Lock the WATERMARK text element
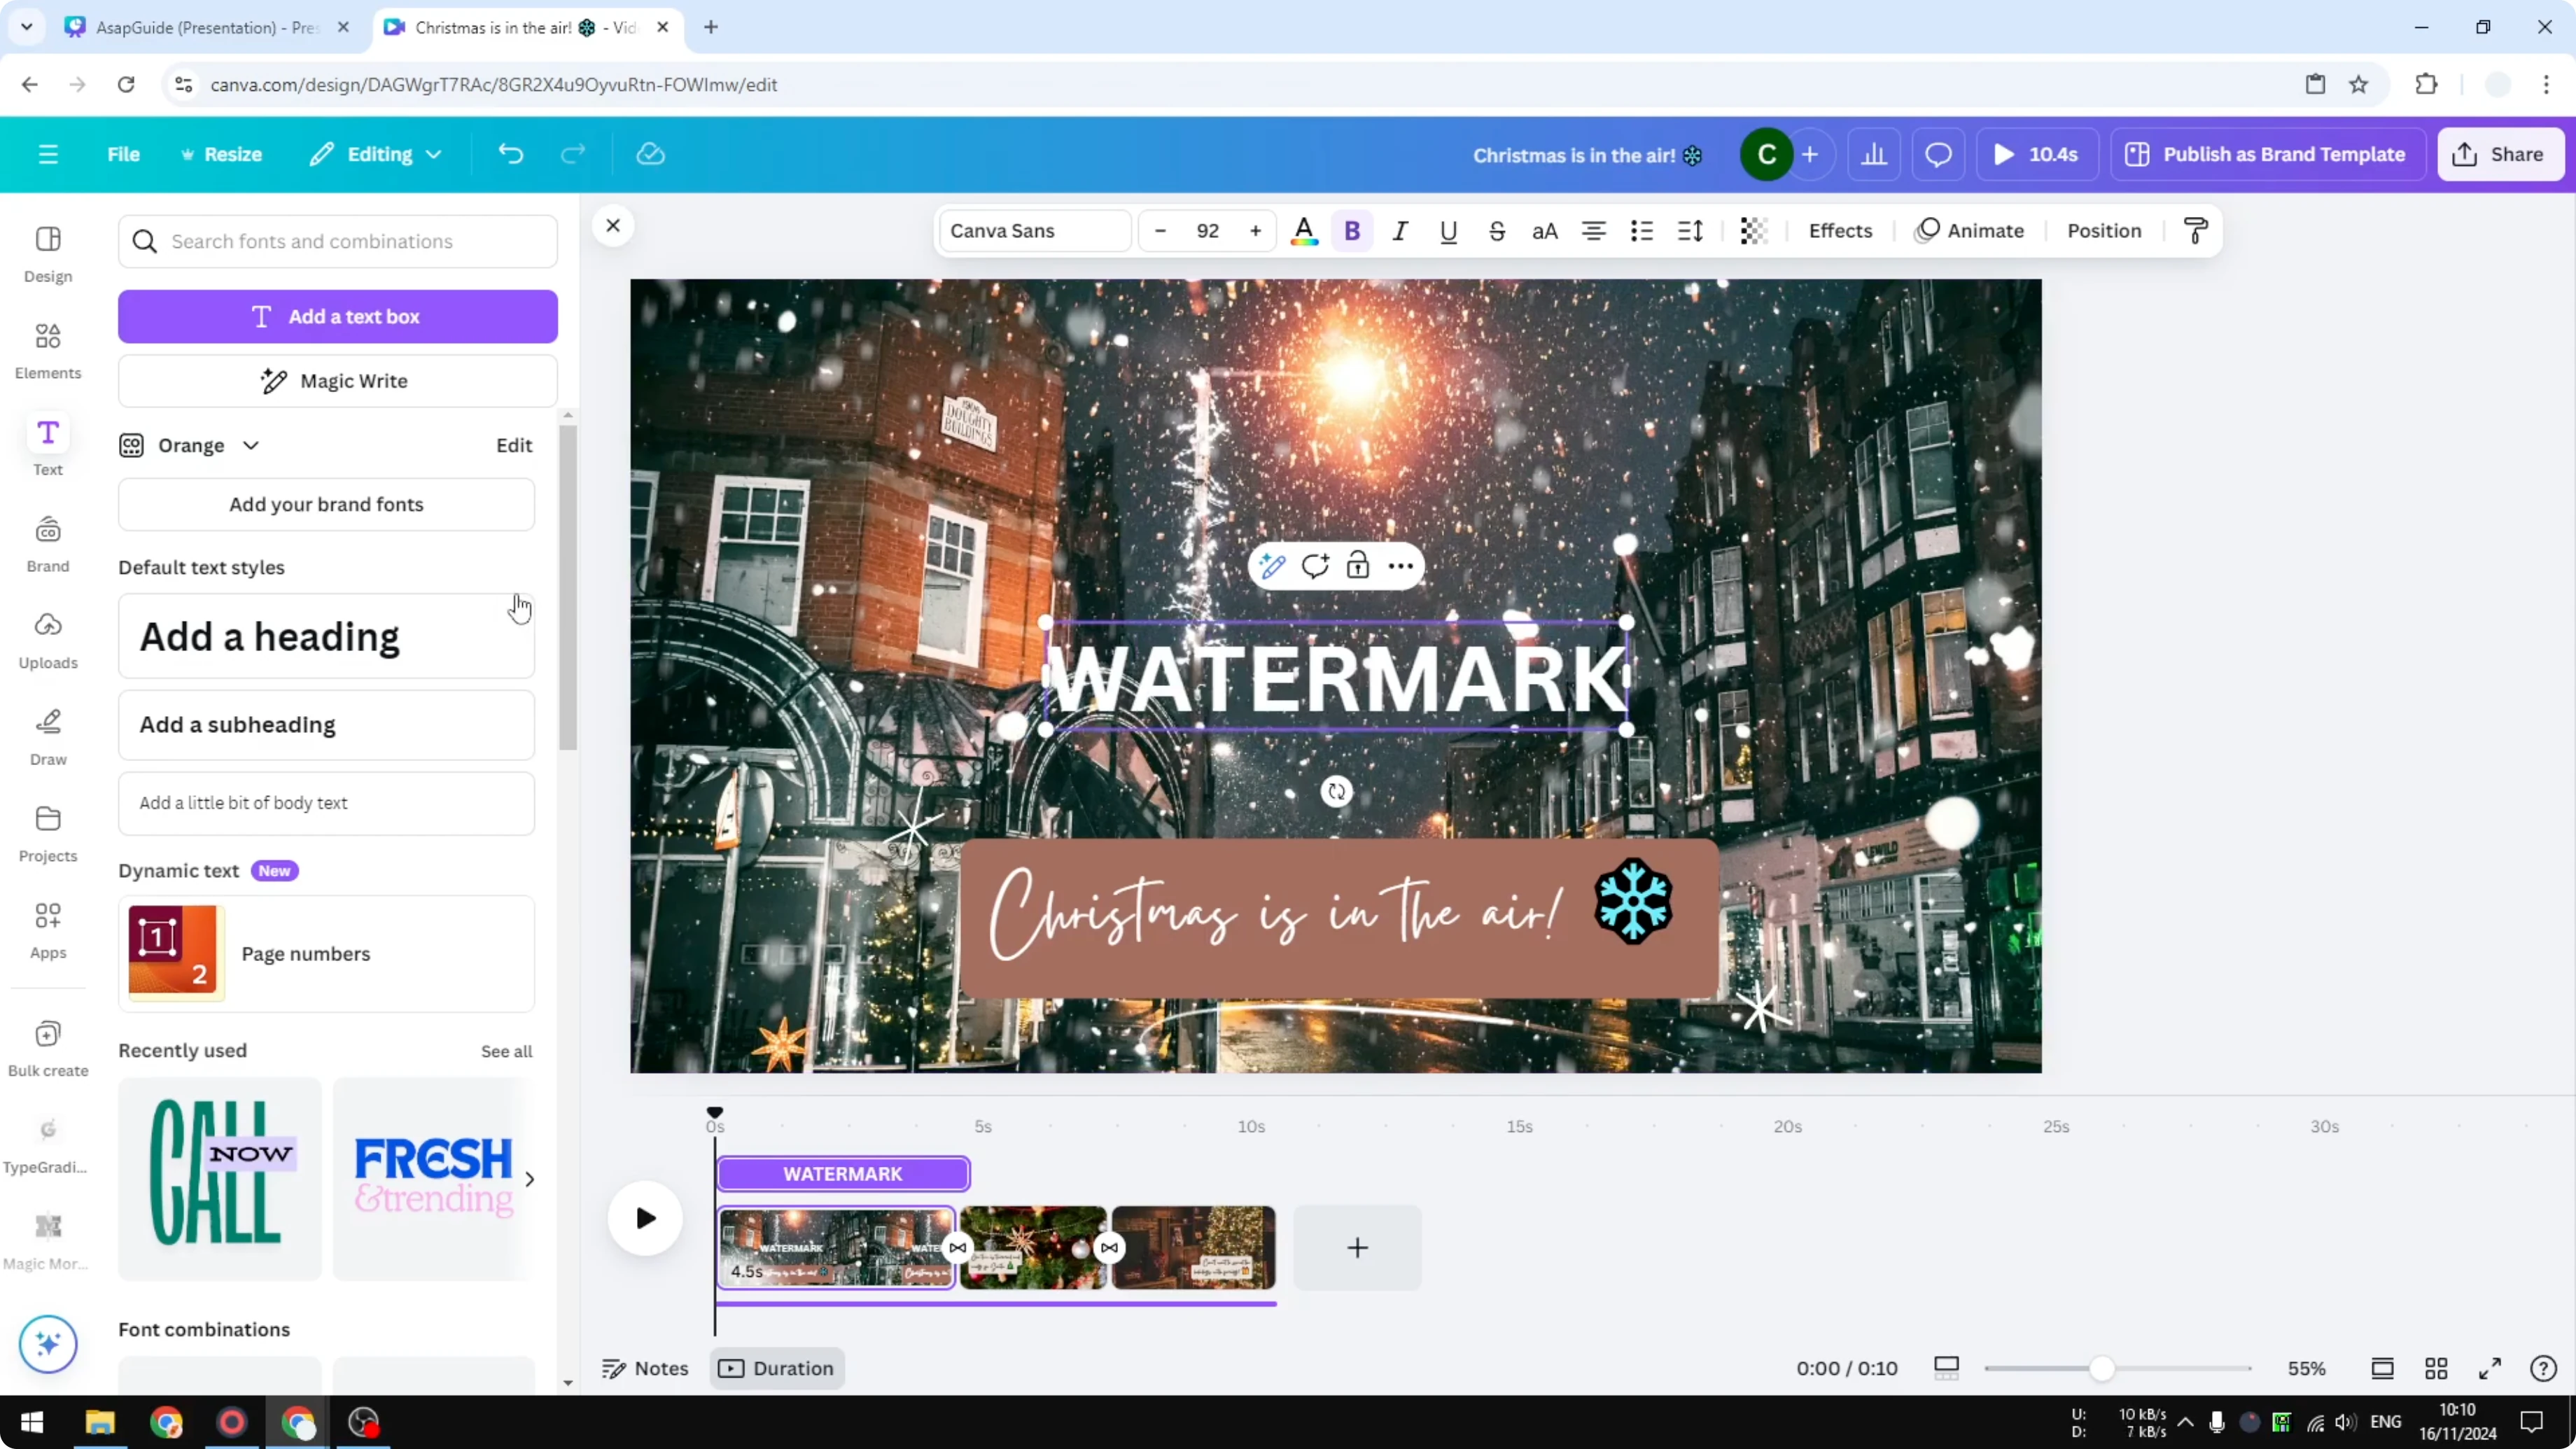Image resolution: width=2576 pixels, height=1449 pixels. click(x=1358, y=565)
